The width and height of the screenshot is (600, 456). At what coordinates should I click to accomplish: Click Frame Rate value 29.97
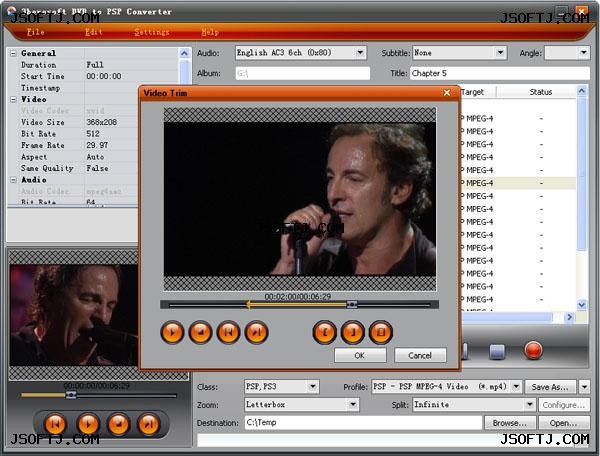coord(97,145)
